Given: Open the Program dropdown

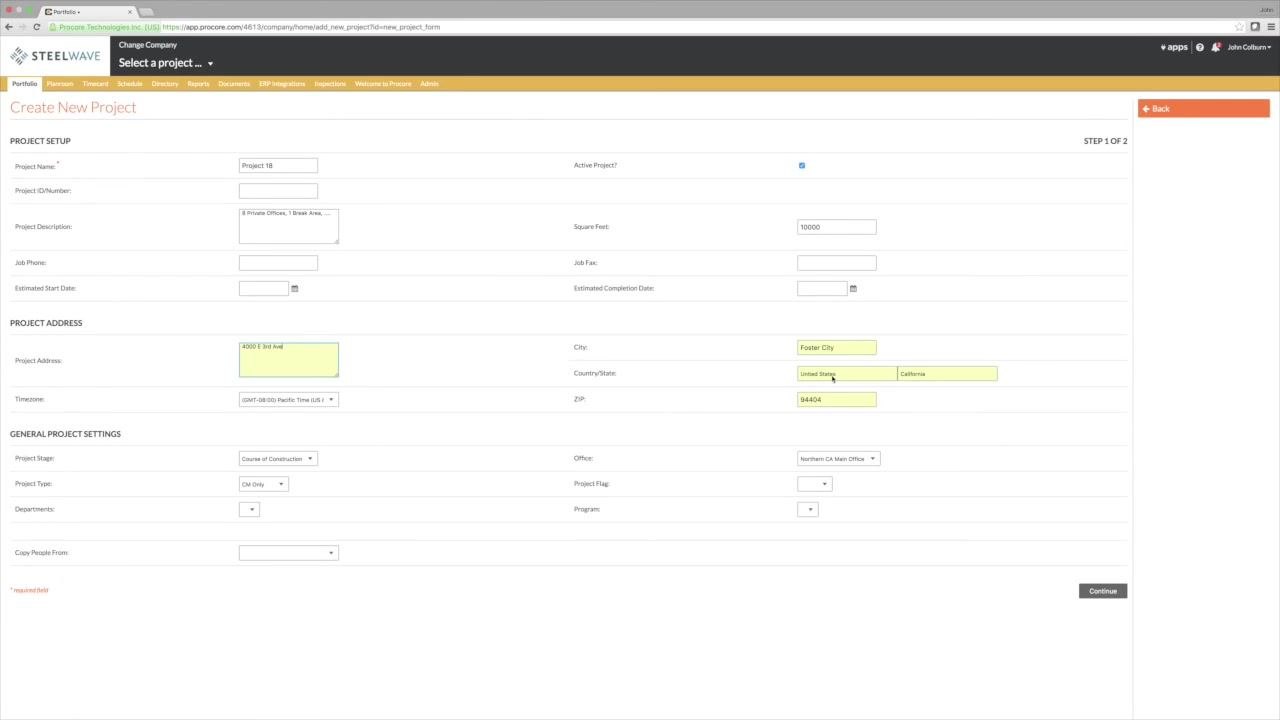Looking at the screenshot, I should (807, 510).
